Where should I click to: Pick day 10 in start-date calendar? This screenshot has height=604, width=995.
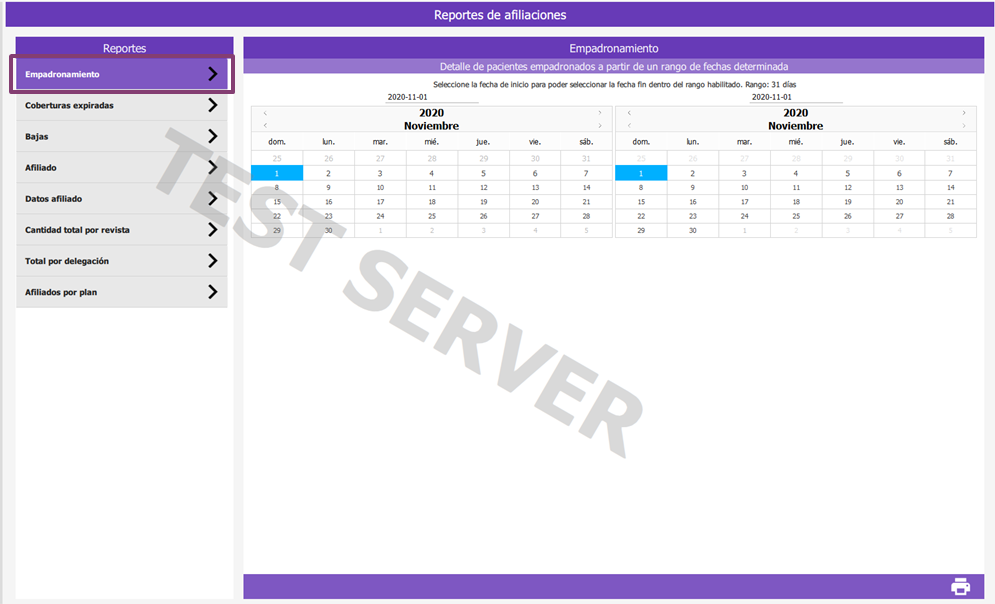coord(380,188)
